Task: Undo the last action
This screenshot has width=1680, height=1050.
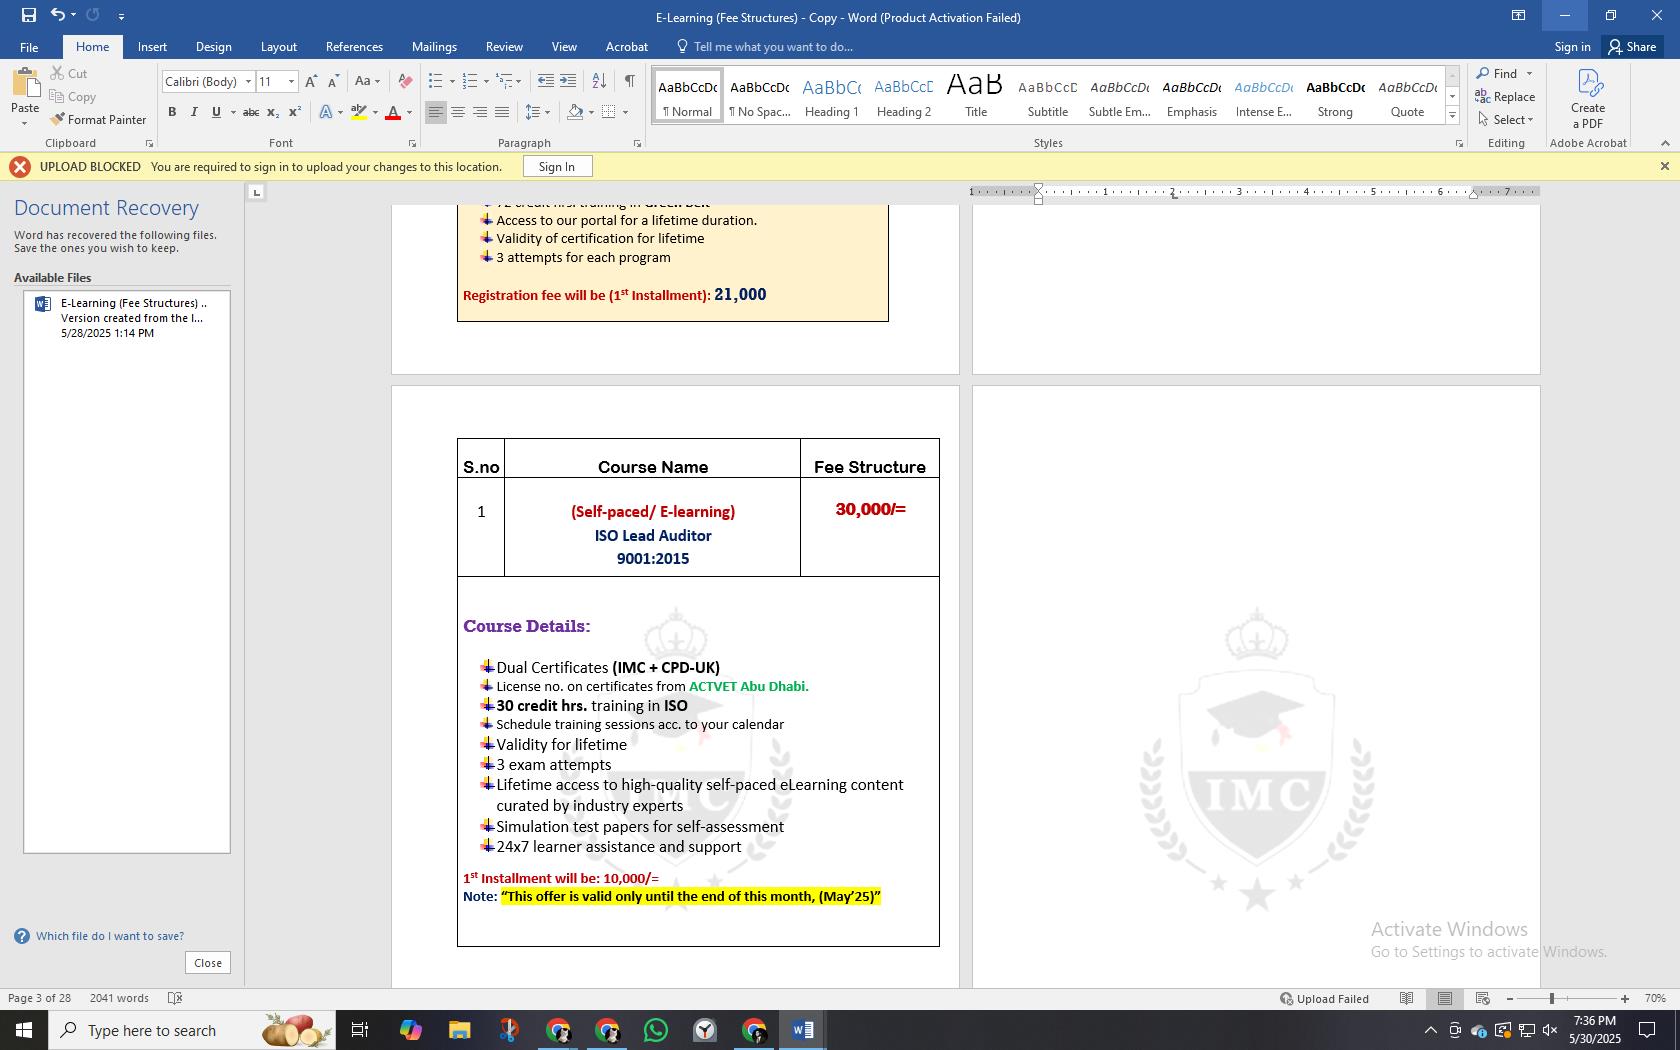Action: click(57, 15)
